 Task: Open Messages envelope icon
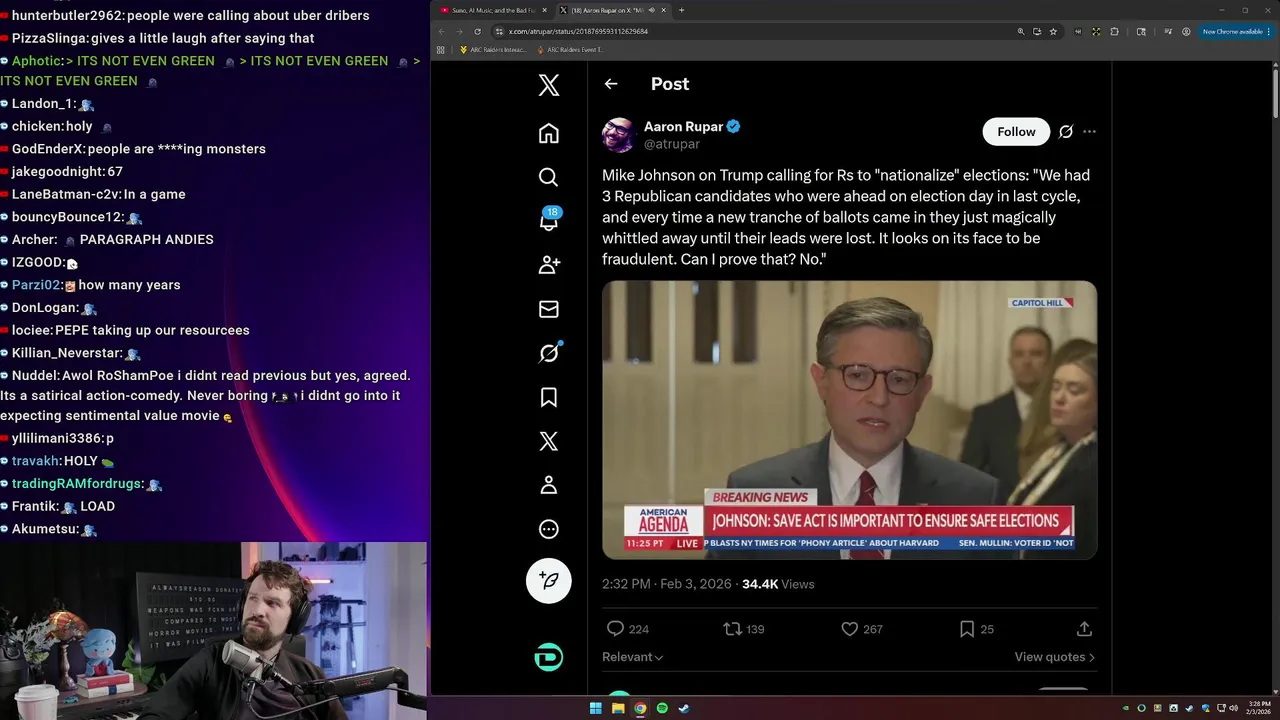pyautogui.click(x=549, y=309)
